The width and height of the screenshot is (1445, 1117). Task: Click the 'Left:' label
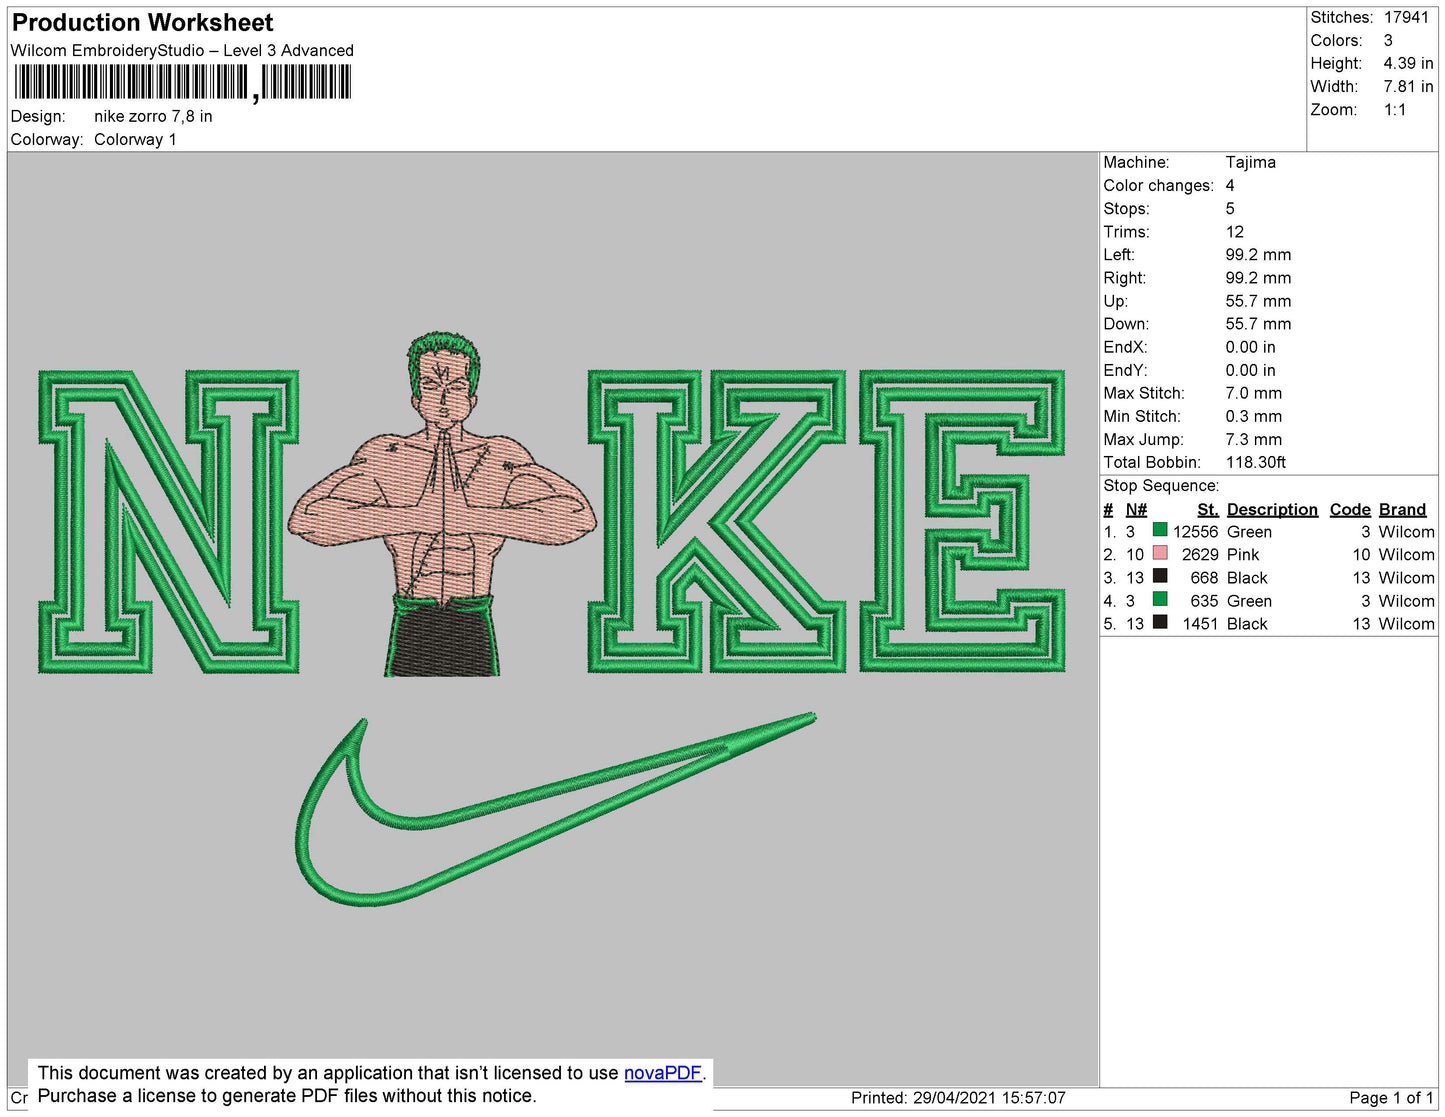tap(1119, 254)
